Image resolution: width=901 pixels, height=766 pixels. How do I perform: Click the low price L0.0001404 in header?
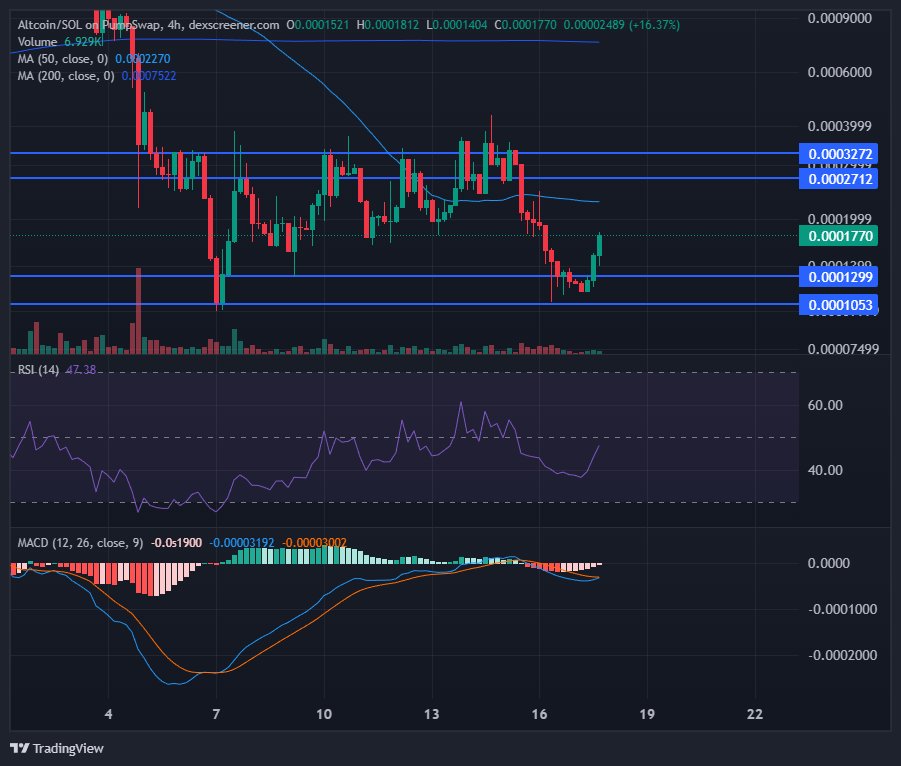(x=457, y=25)
